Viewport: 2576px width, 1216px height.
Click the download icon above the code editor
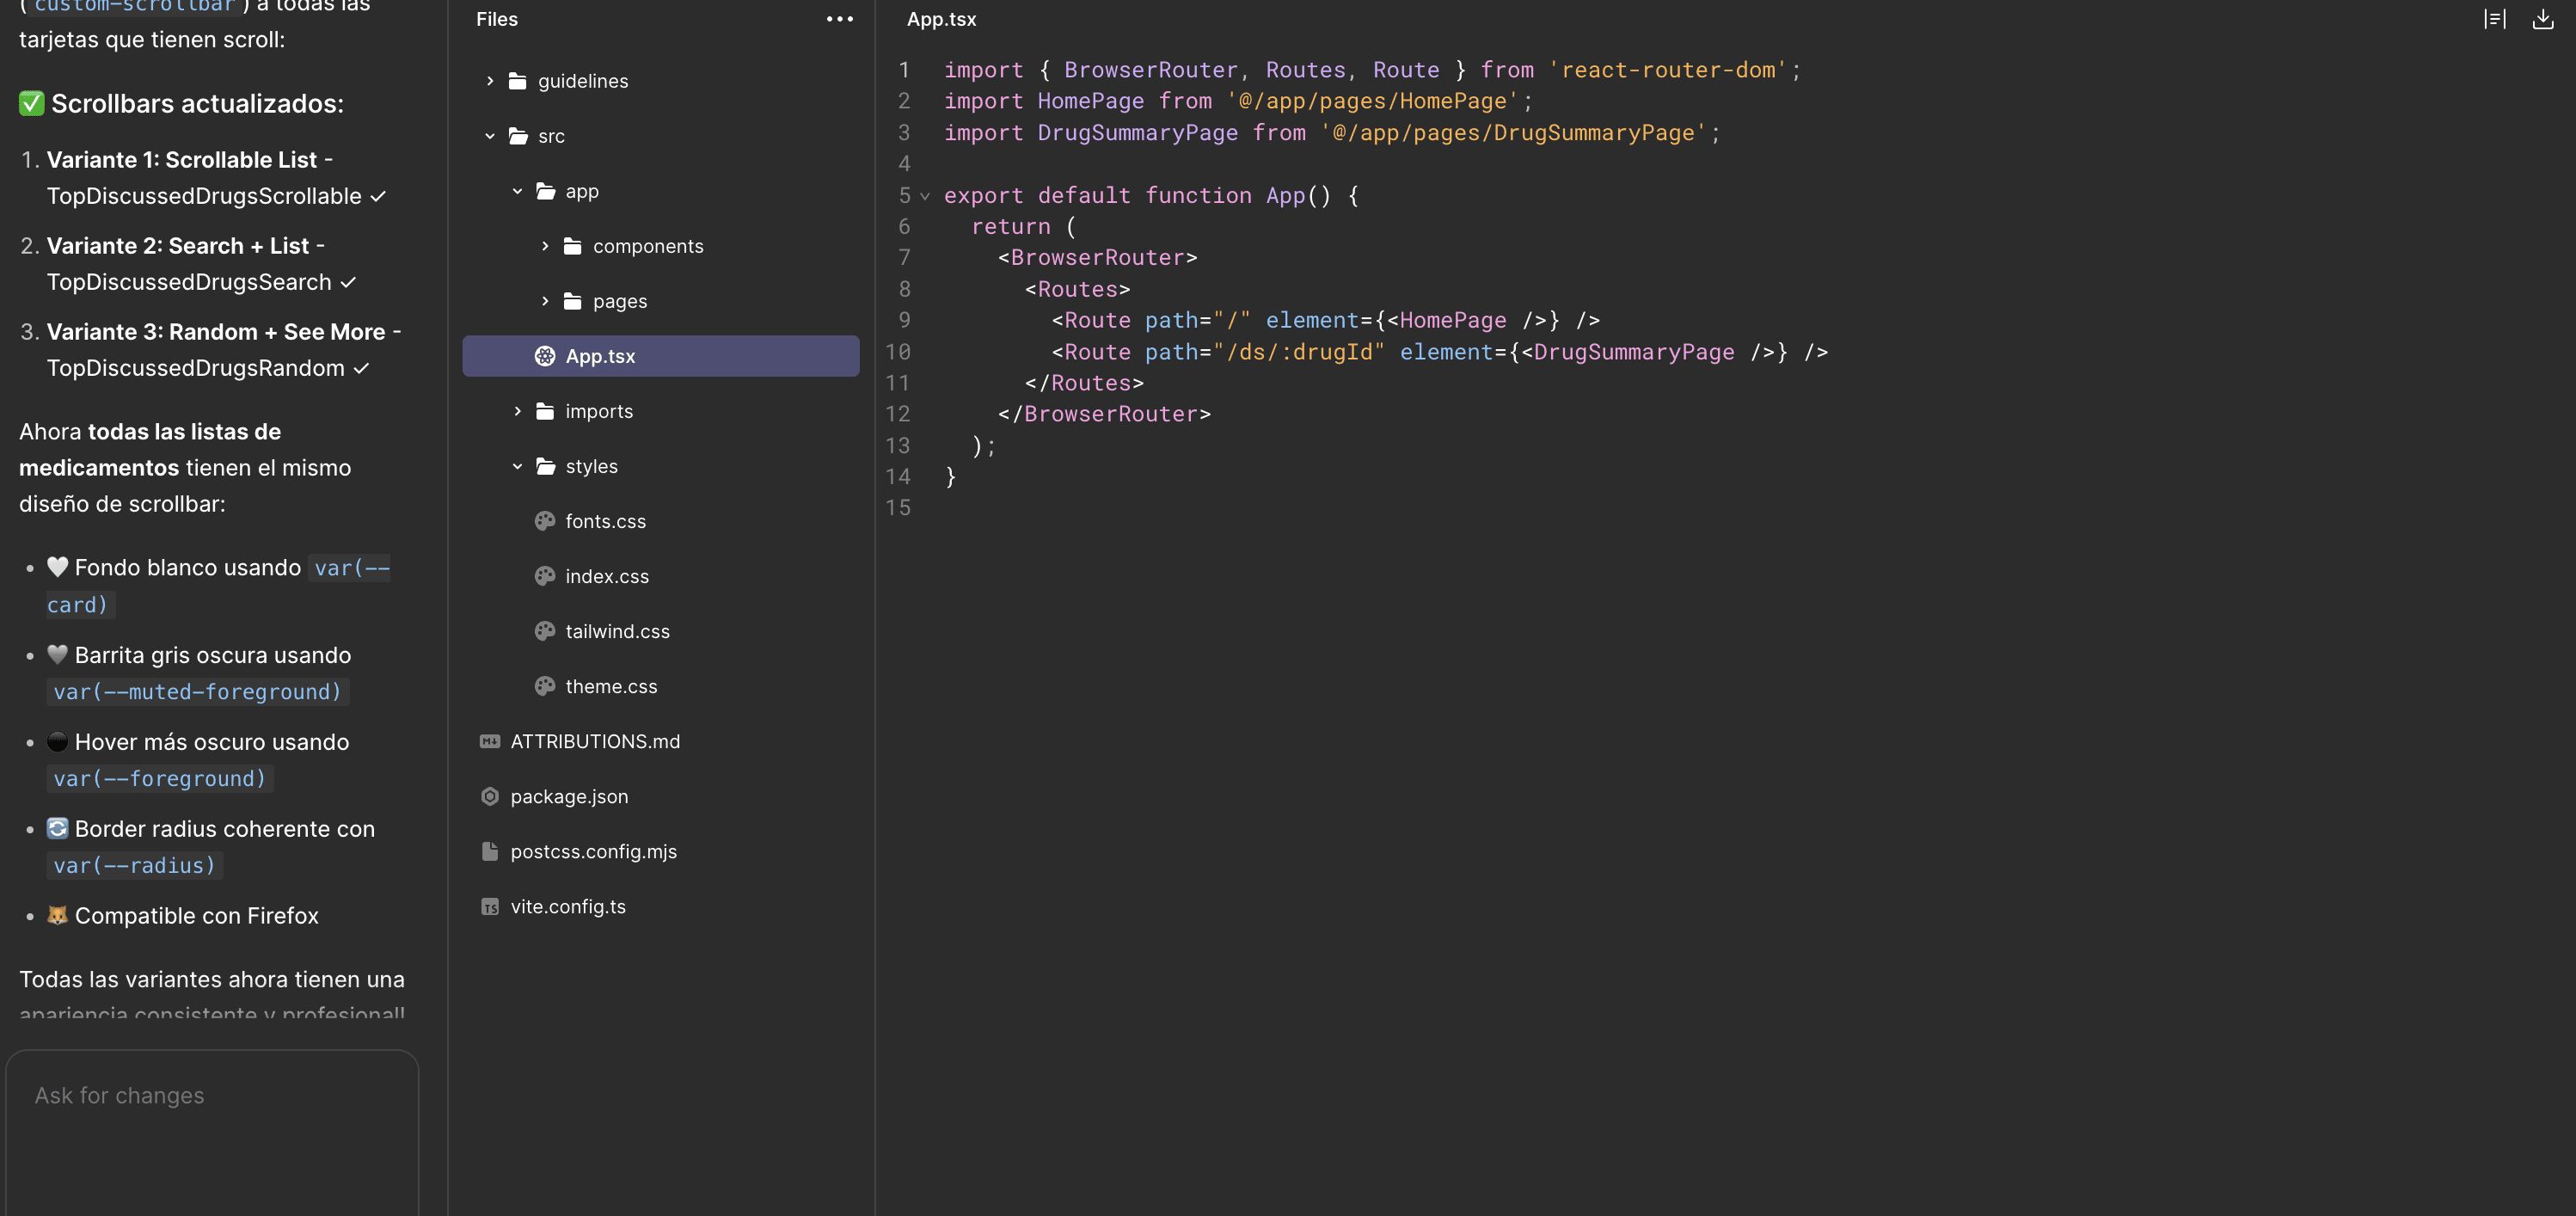(x=2542, y=20)
